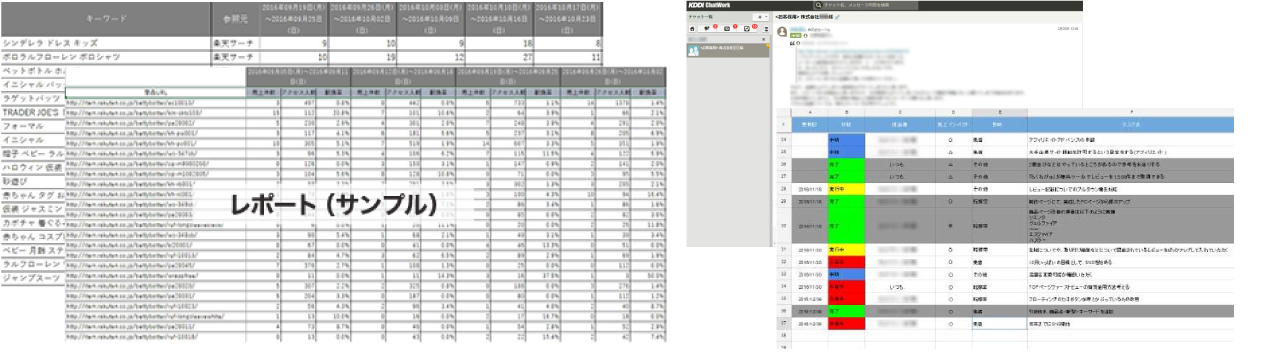Click the list view icon in the sidebar toolbar
The image size is (1269, 363).
click(766, 29)
